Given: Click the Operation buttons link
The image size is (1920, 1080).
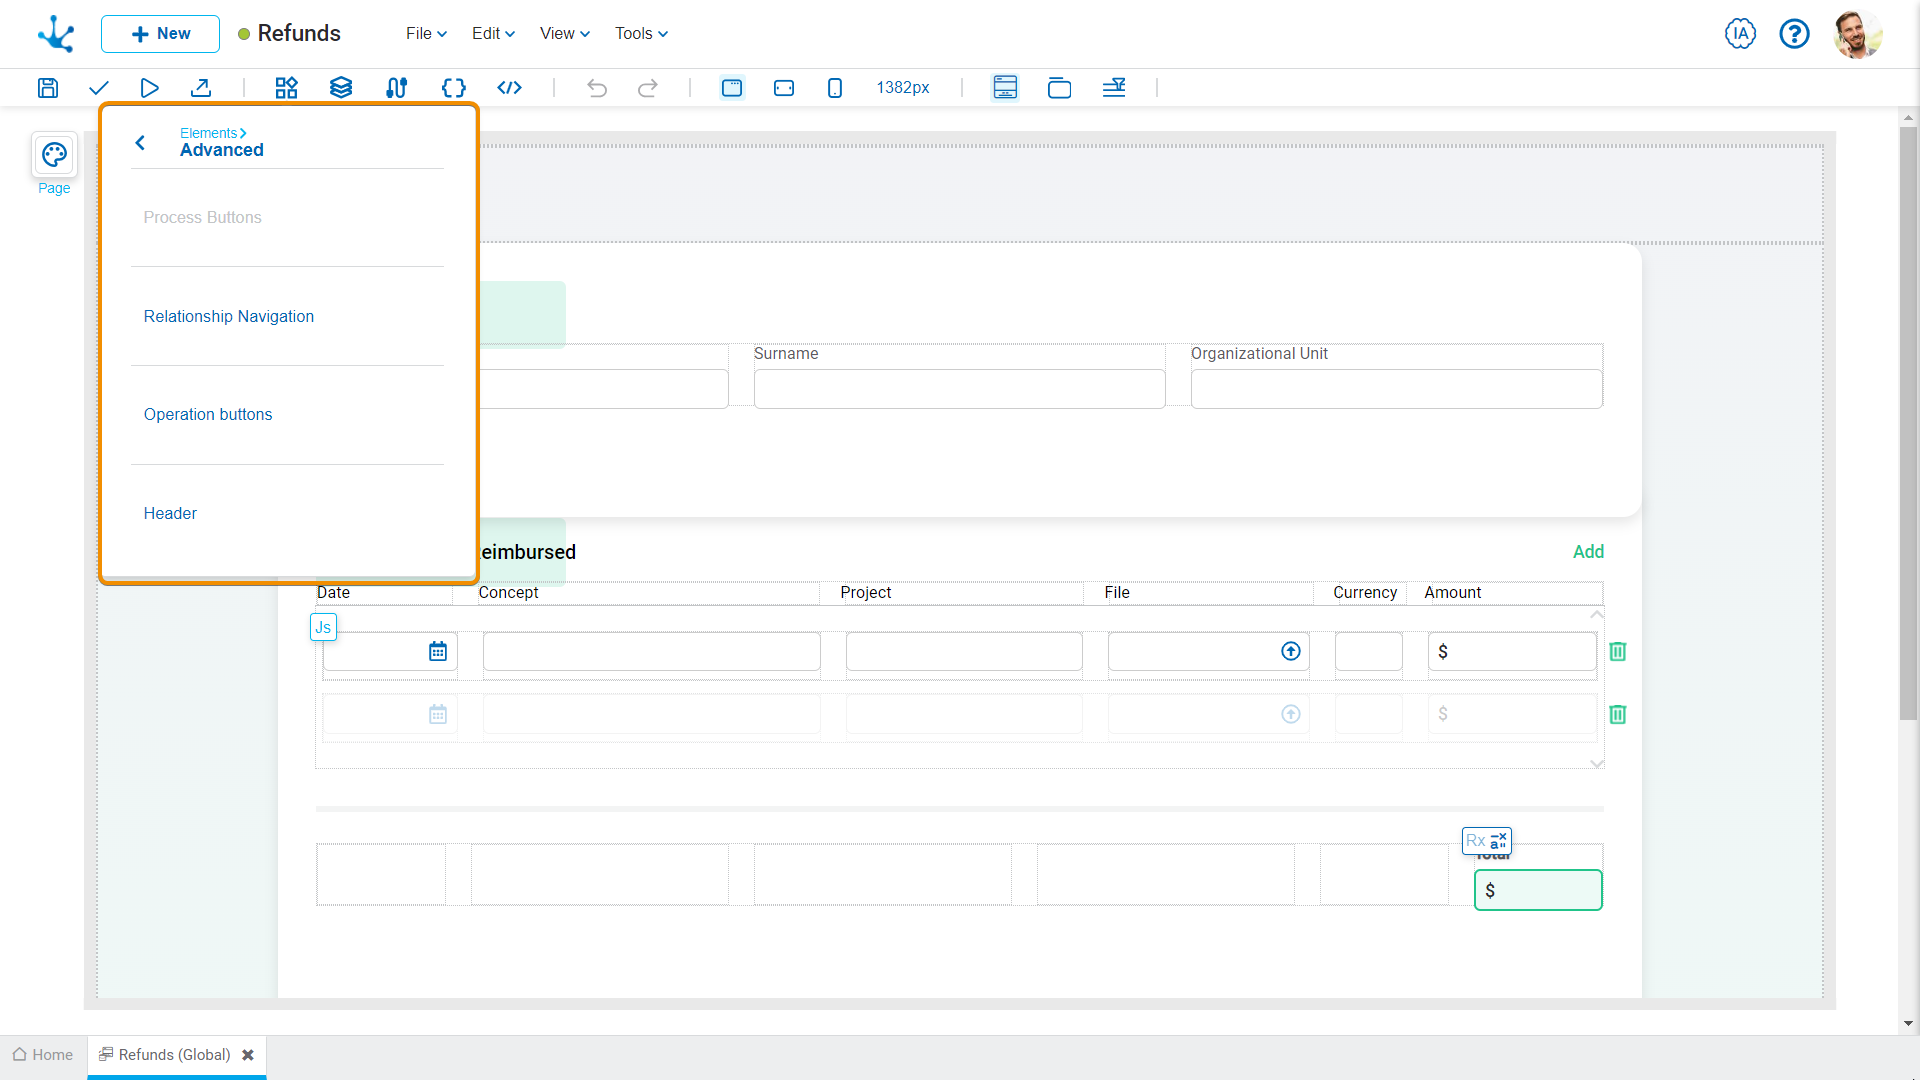Looking at the screenshot, I should [208, 414].
